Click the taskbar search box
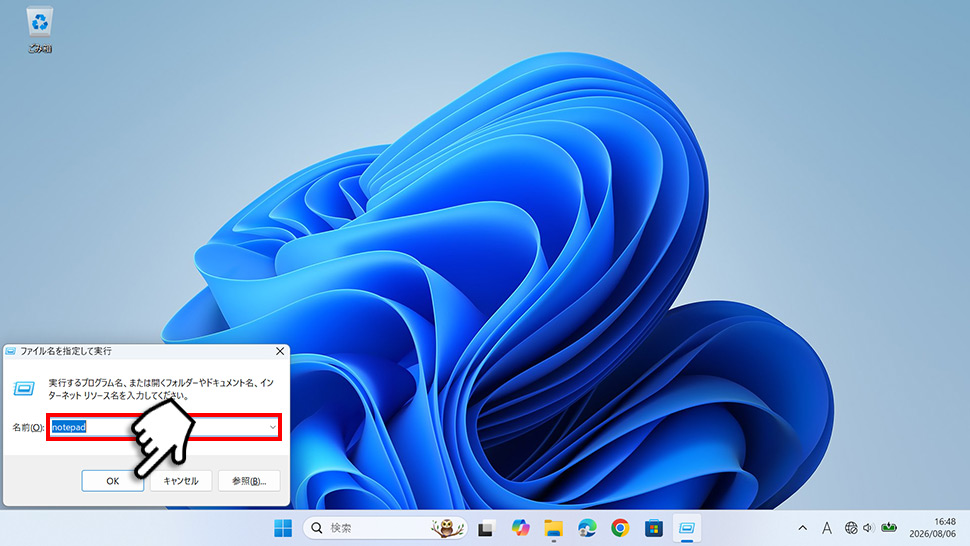The image size is (970, 546). pos(385,528)
